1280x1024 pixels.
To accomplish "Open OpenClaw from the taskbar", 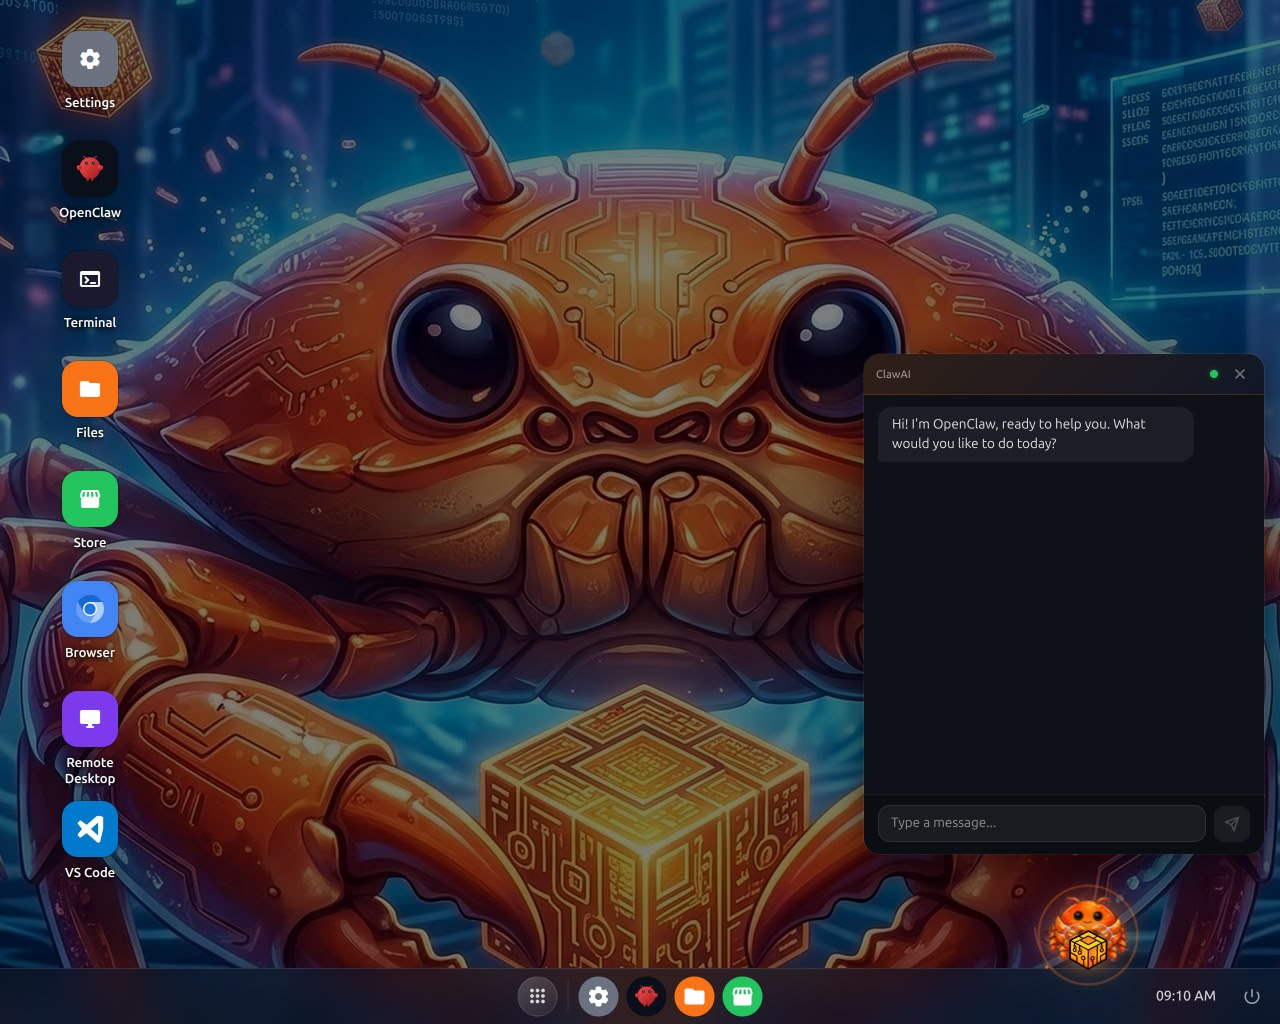I will pos(646,996).
